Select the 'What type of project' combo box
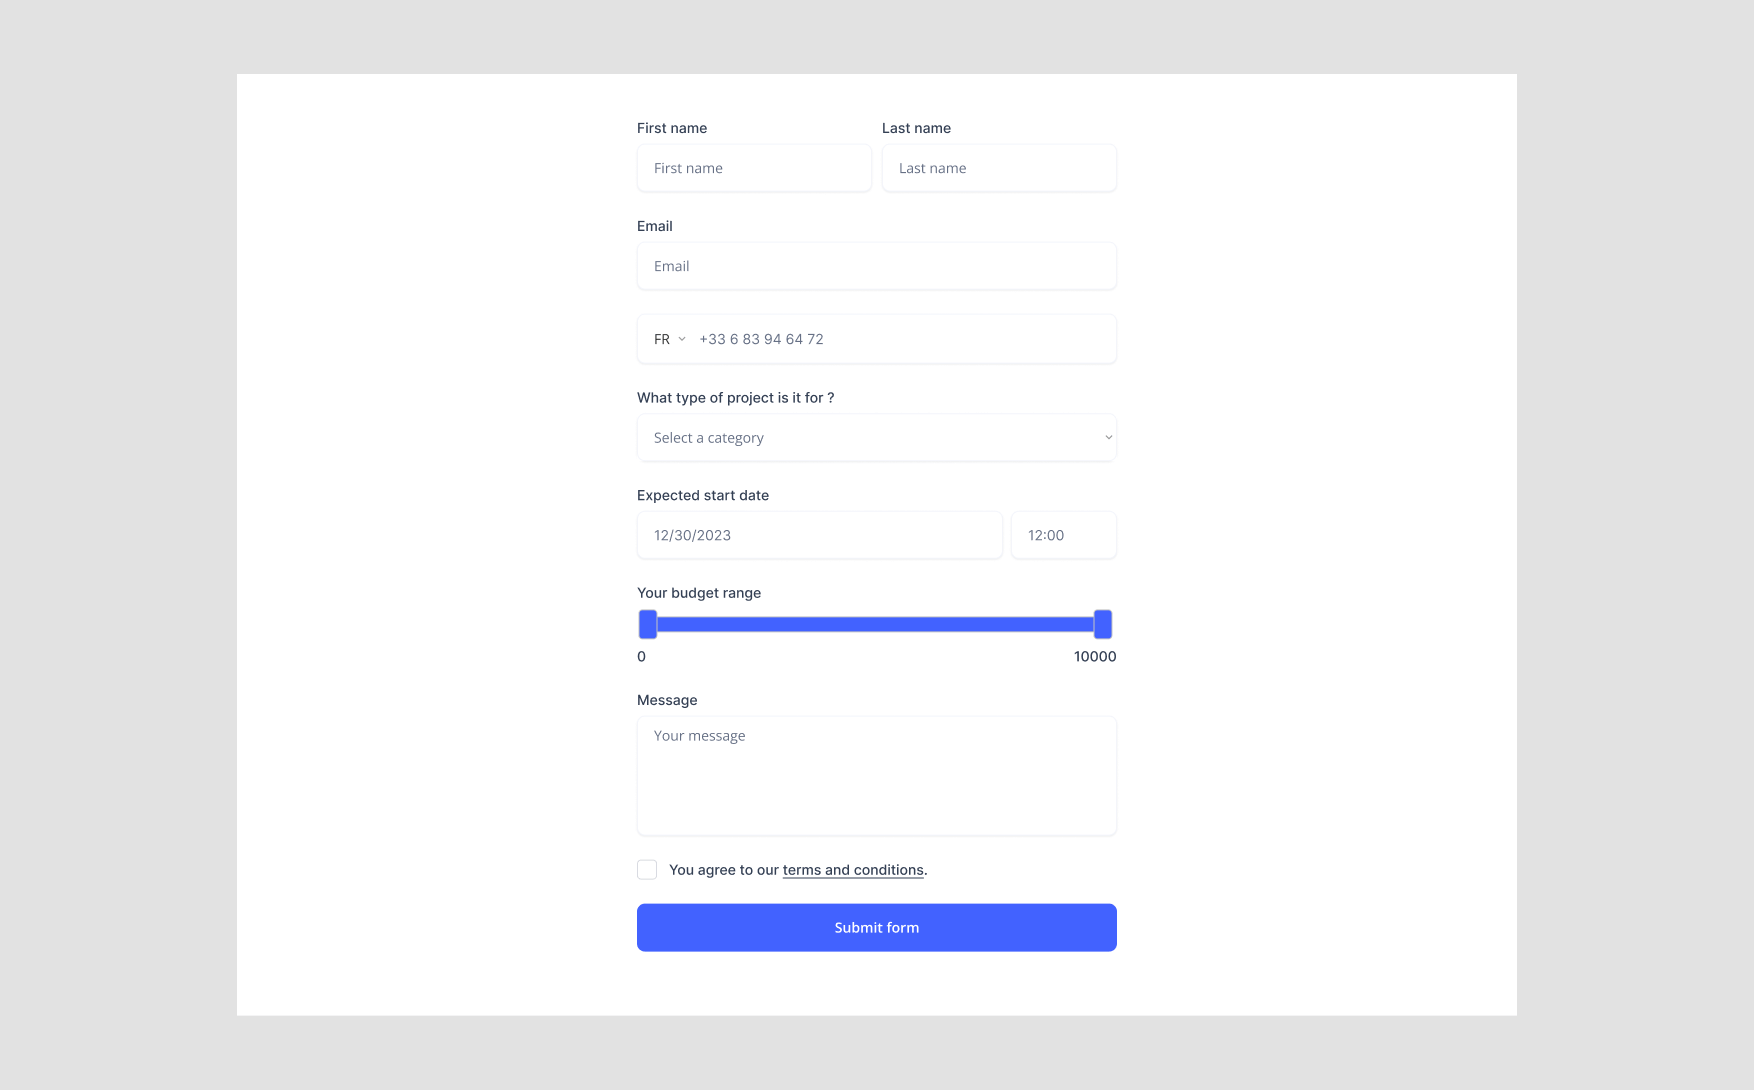Screen dimensions: 1754x1090 pyautogui.click(x=877, y=437)
